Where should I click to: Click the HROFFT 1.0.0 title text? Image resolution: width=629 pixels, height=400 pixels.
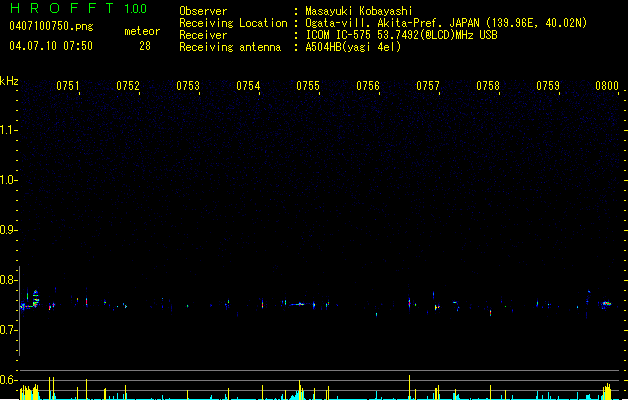79,8
